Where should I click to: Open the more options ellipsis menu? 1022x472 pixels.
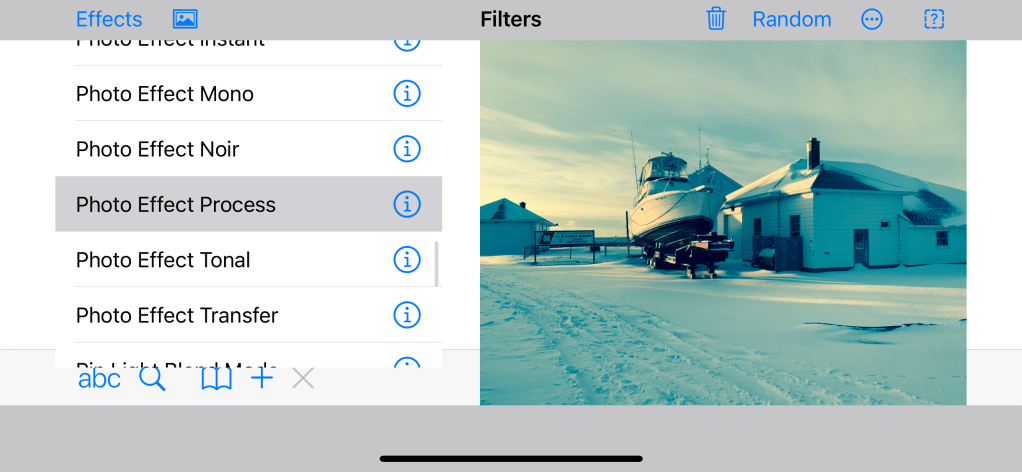[x=872, y=19]
